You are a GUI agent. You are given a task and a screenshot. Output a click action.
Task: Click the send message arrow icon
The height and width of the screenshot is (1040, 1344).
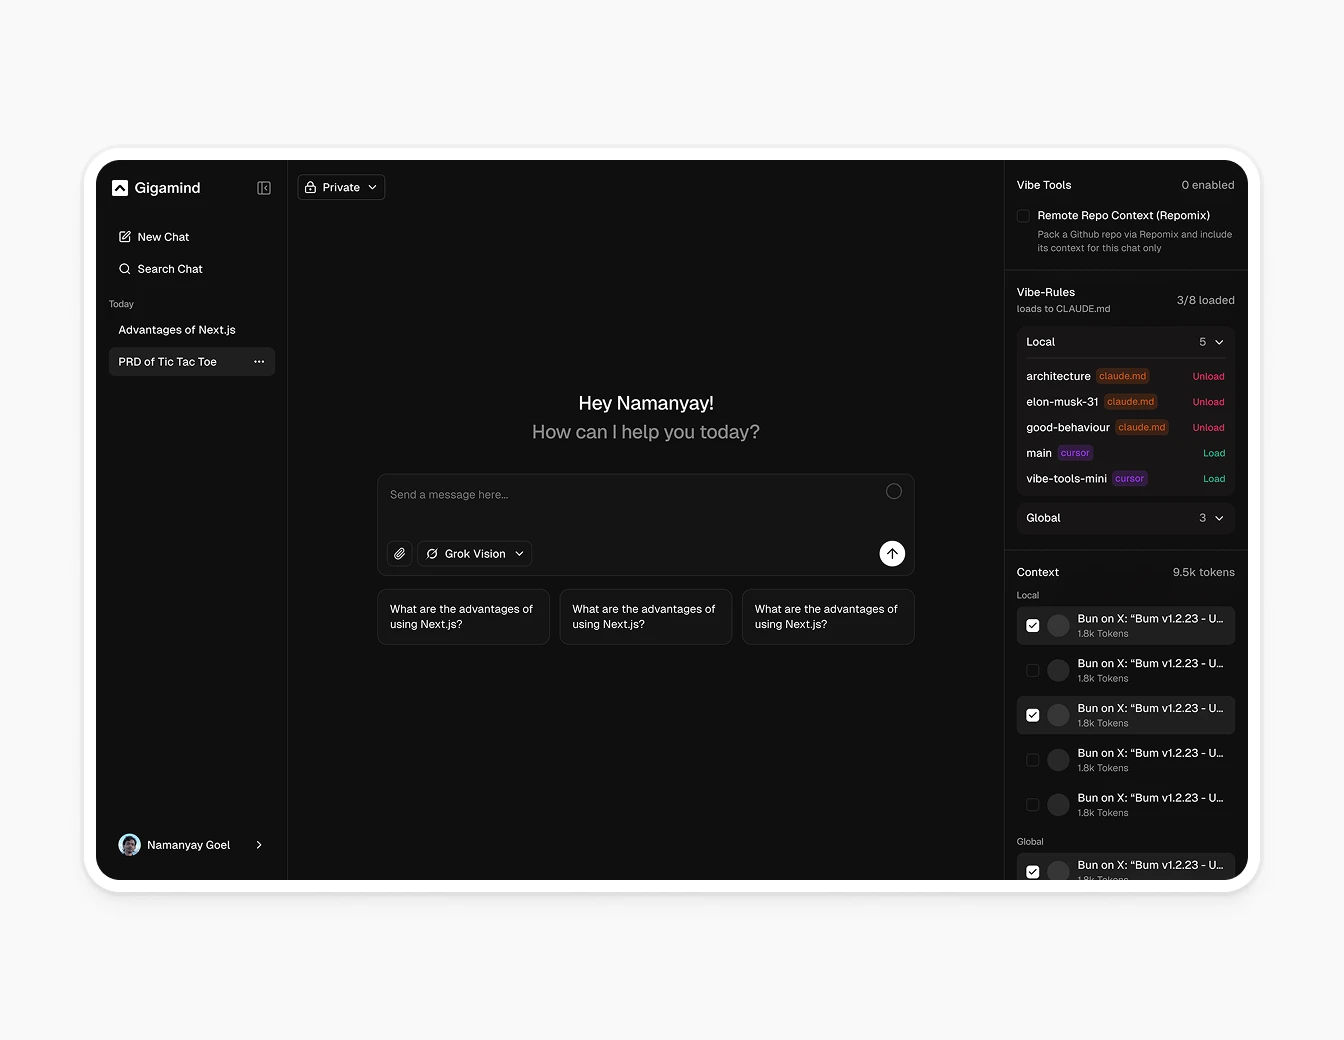tap(891, 553)
